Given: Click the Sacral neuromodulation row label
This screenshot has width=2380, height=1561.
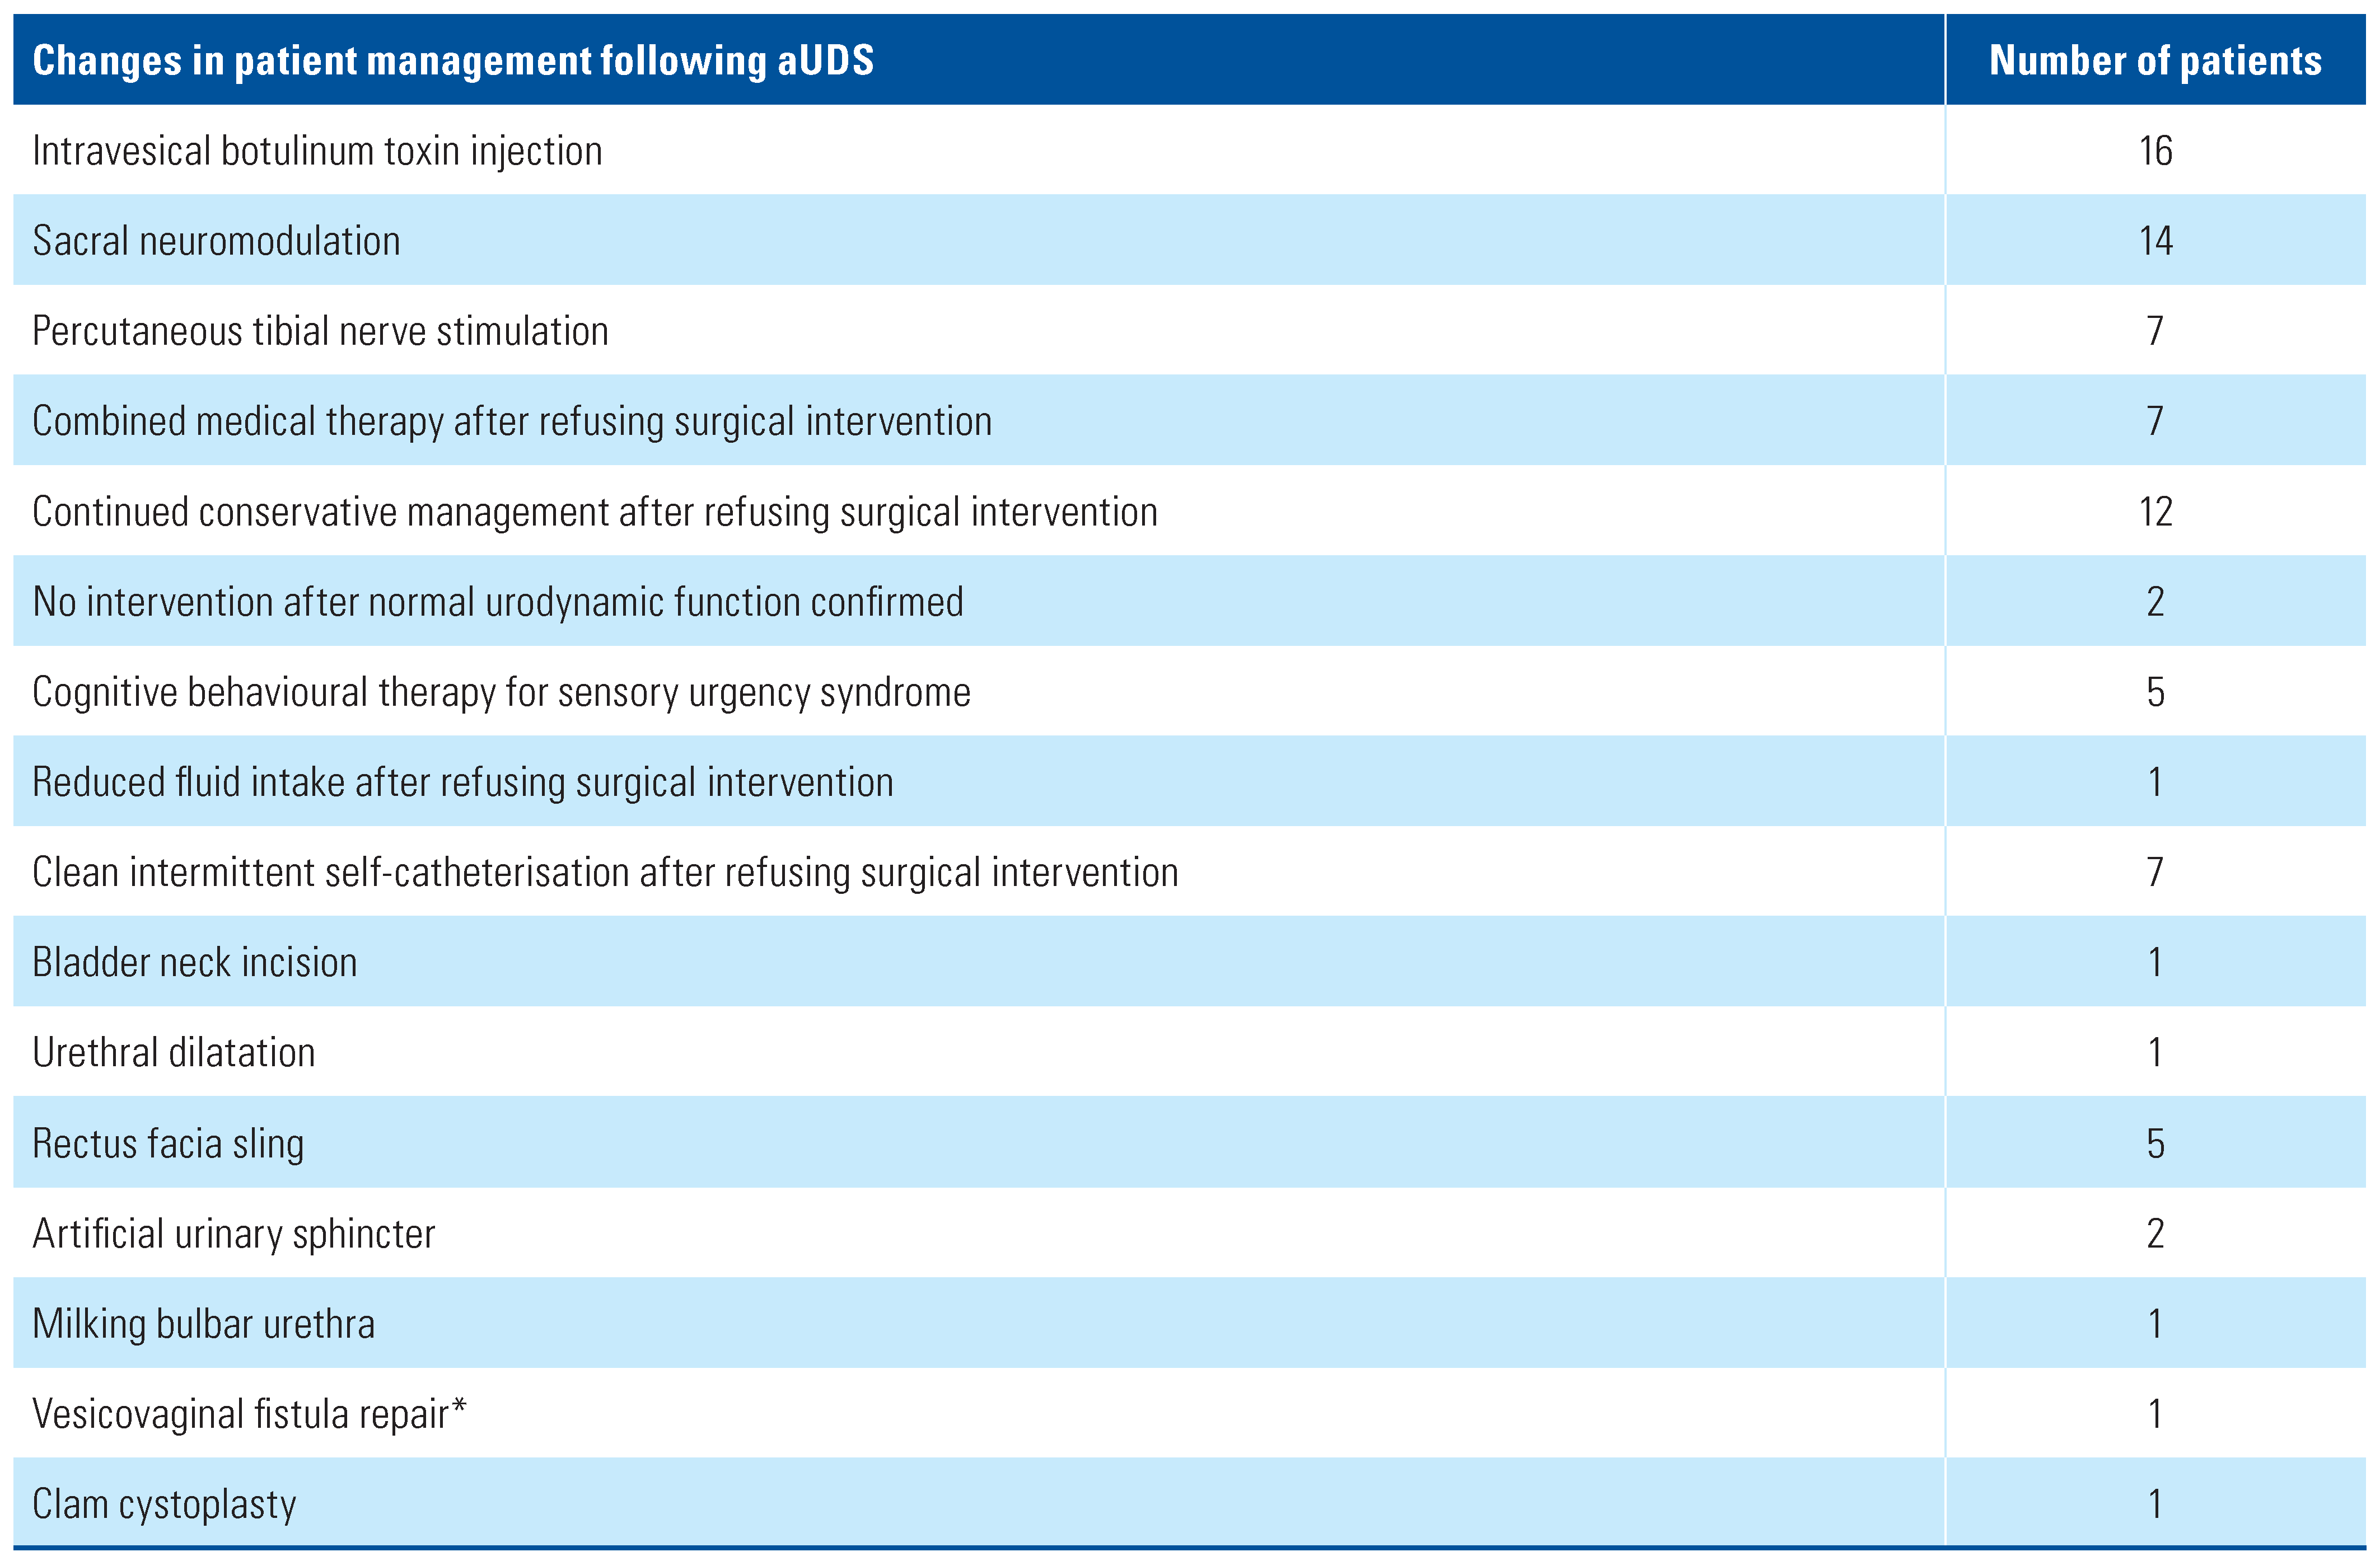Looking at the screenshot, I should (x=216, y=241).
